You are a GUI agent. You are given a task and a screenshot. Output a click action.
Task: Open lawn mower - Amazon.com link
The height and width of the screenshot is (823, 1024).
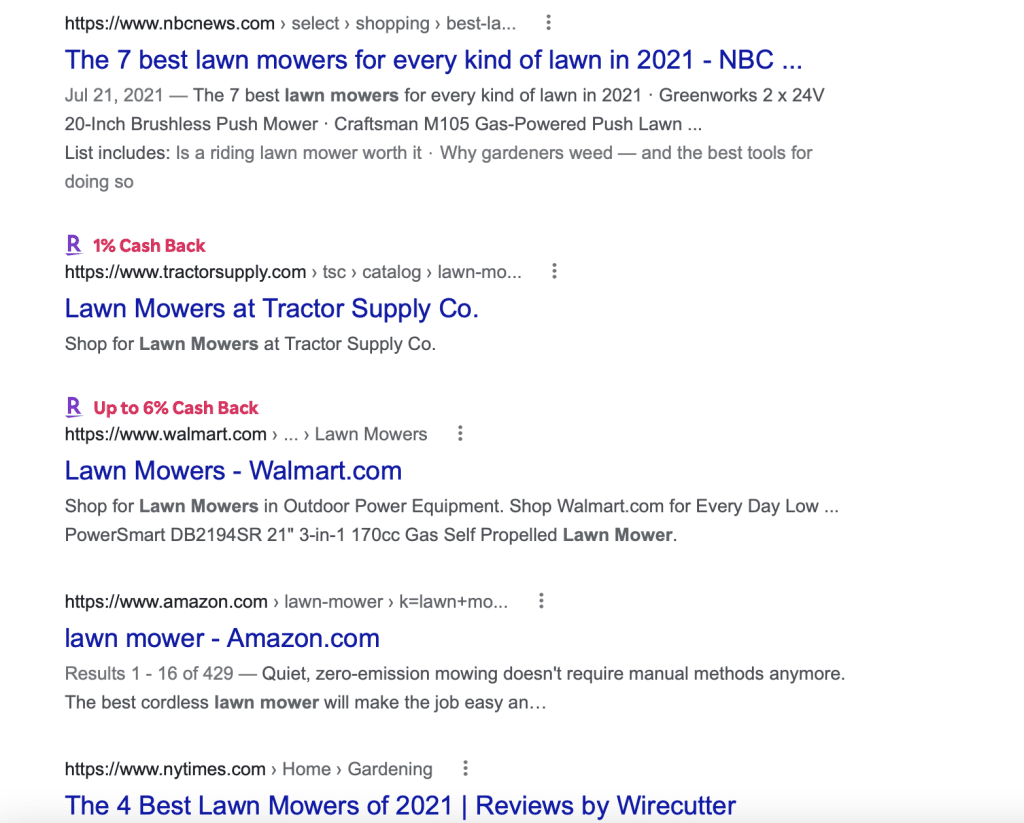pyautogui.click(x=222, y=638)
